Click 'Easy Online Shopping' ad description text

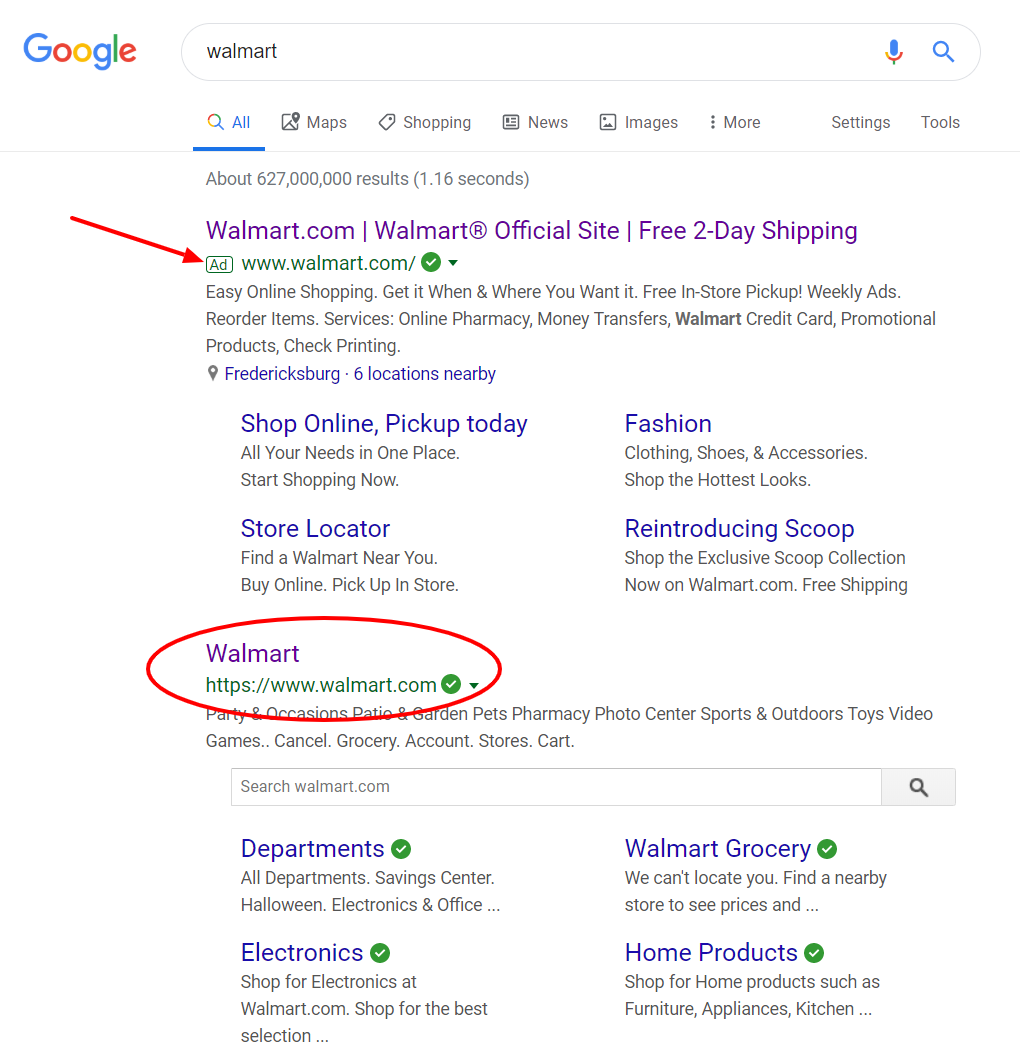pyautogui.click(x=570, y=319)
